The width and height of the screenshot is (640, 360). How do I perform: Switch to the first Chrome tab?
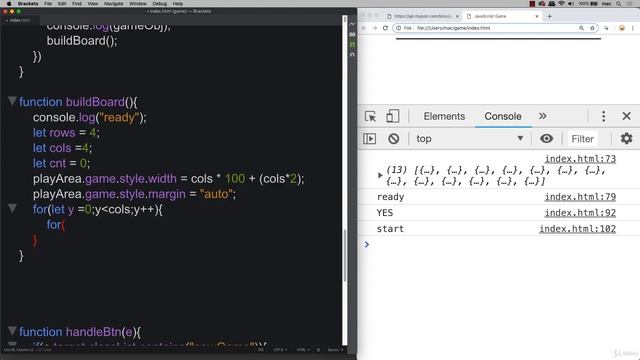click(422, 16)
